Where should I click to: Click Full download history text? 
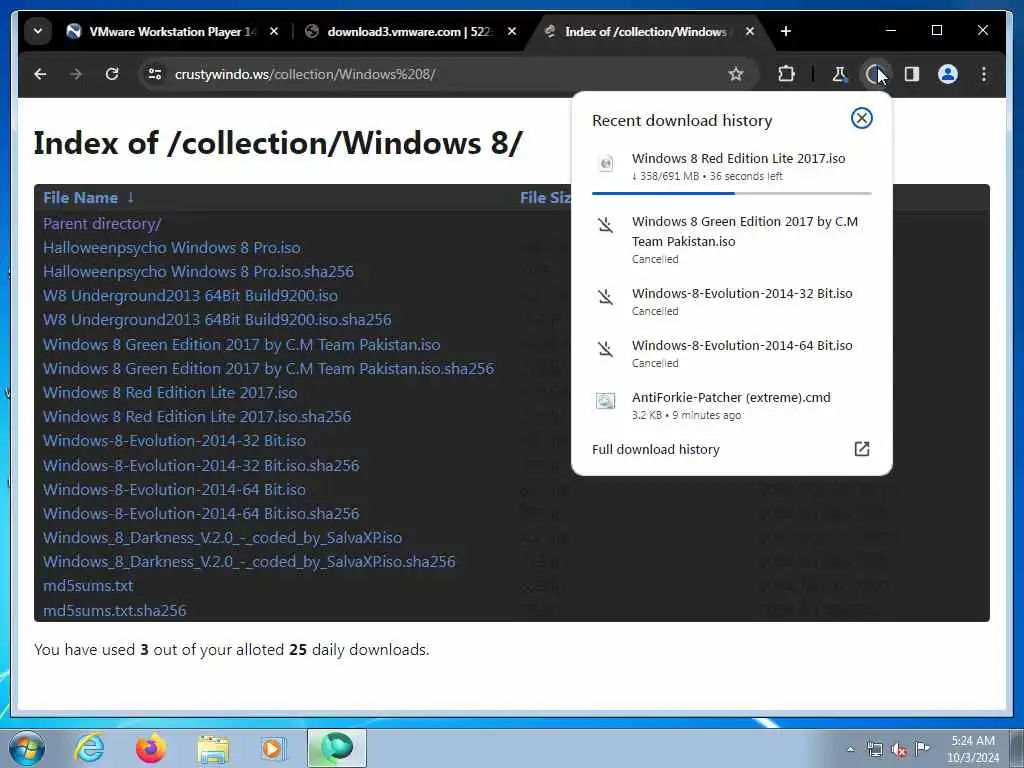pyautogui.click(x=656, y=449)
